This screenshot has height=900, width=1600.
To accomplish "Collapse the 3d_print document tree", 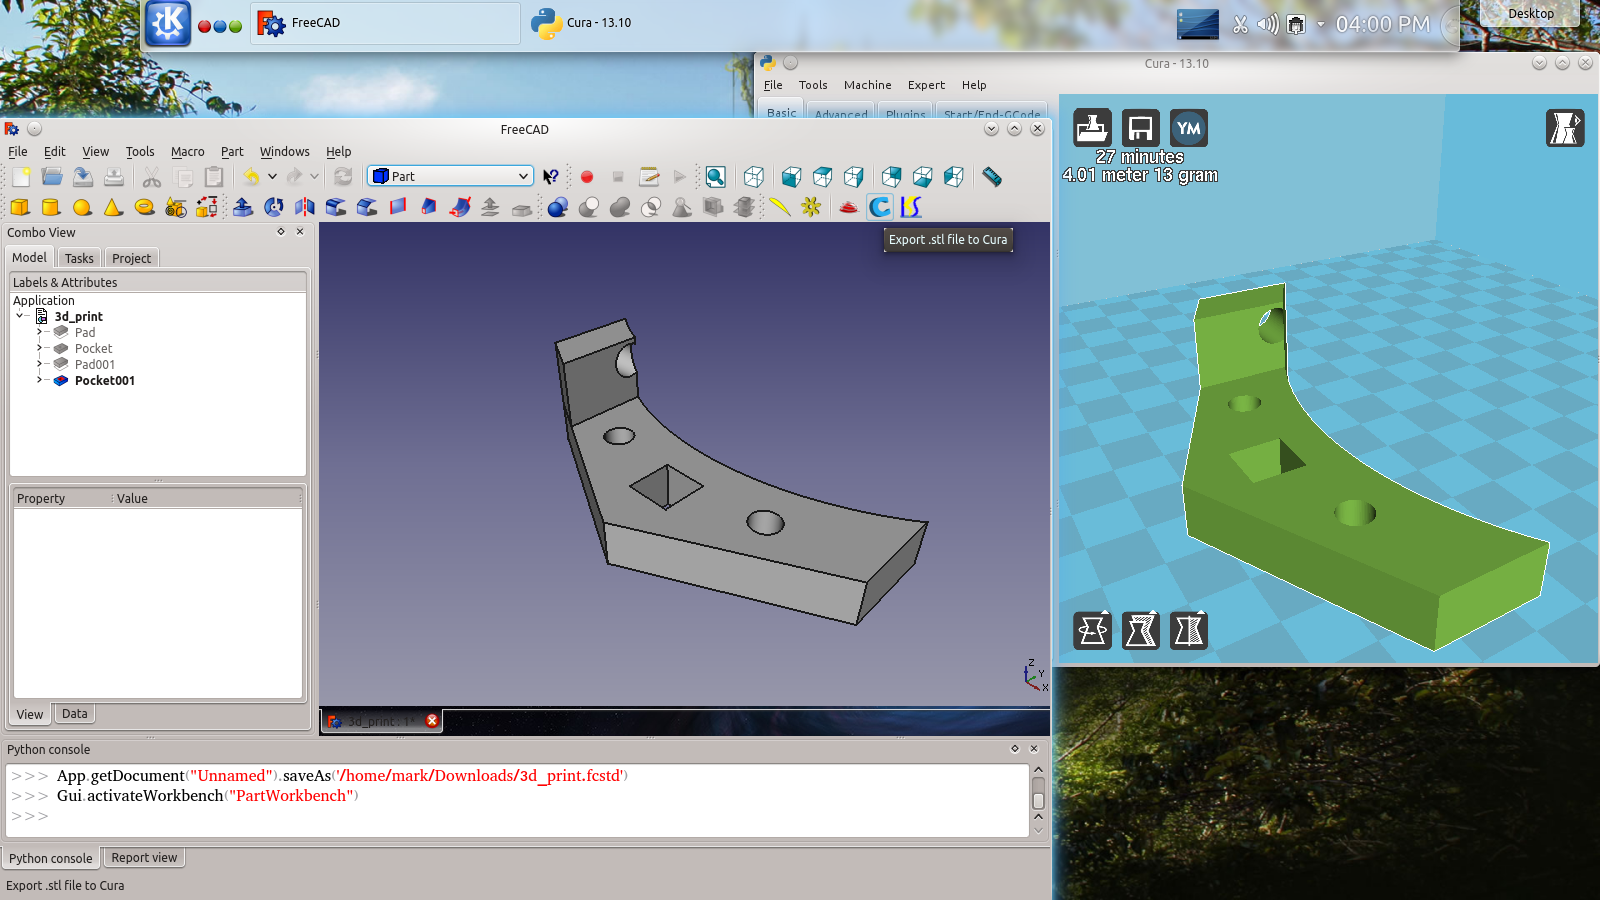I will [20, 316].
